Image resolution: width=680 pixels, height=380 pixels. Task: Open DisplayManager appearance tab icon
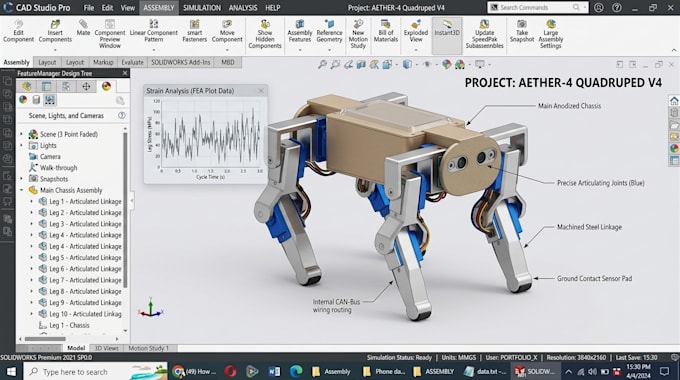coord(106,86)
